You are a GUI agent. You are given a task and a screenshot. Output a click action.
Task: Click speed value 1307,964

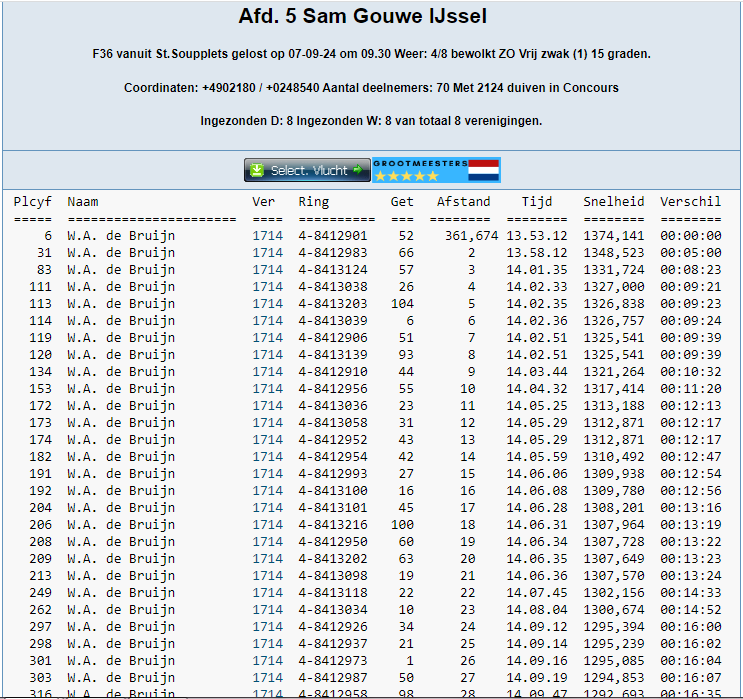point(614,525)
